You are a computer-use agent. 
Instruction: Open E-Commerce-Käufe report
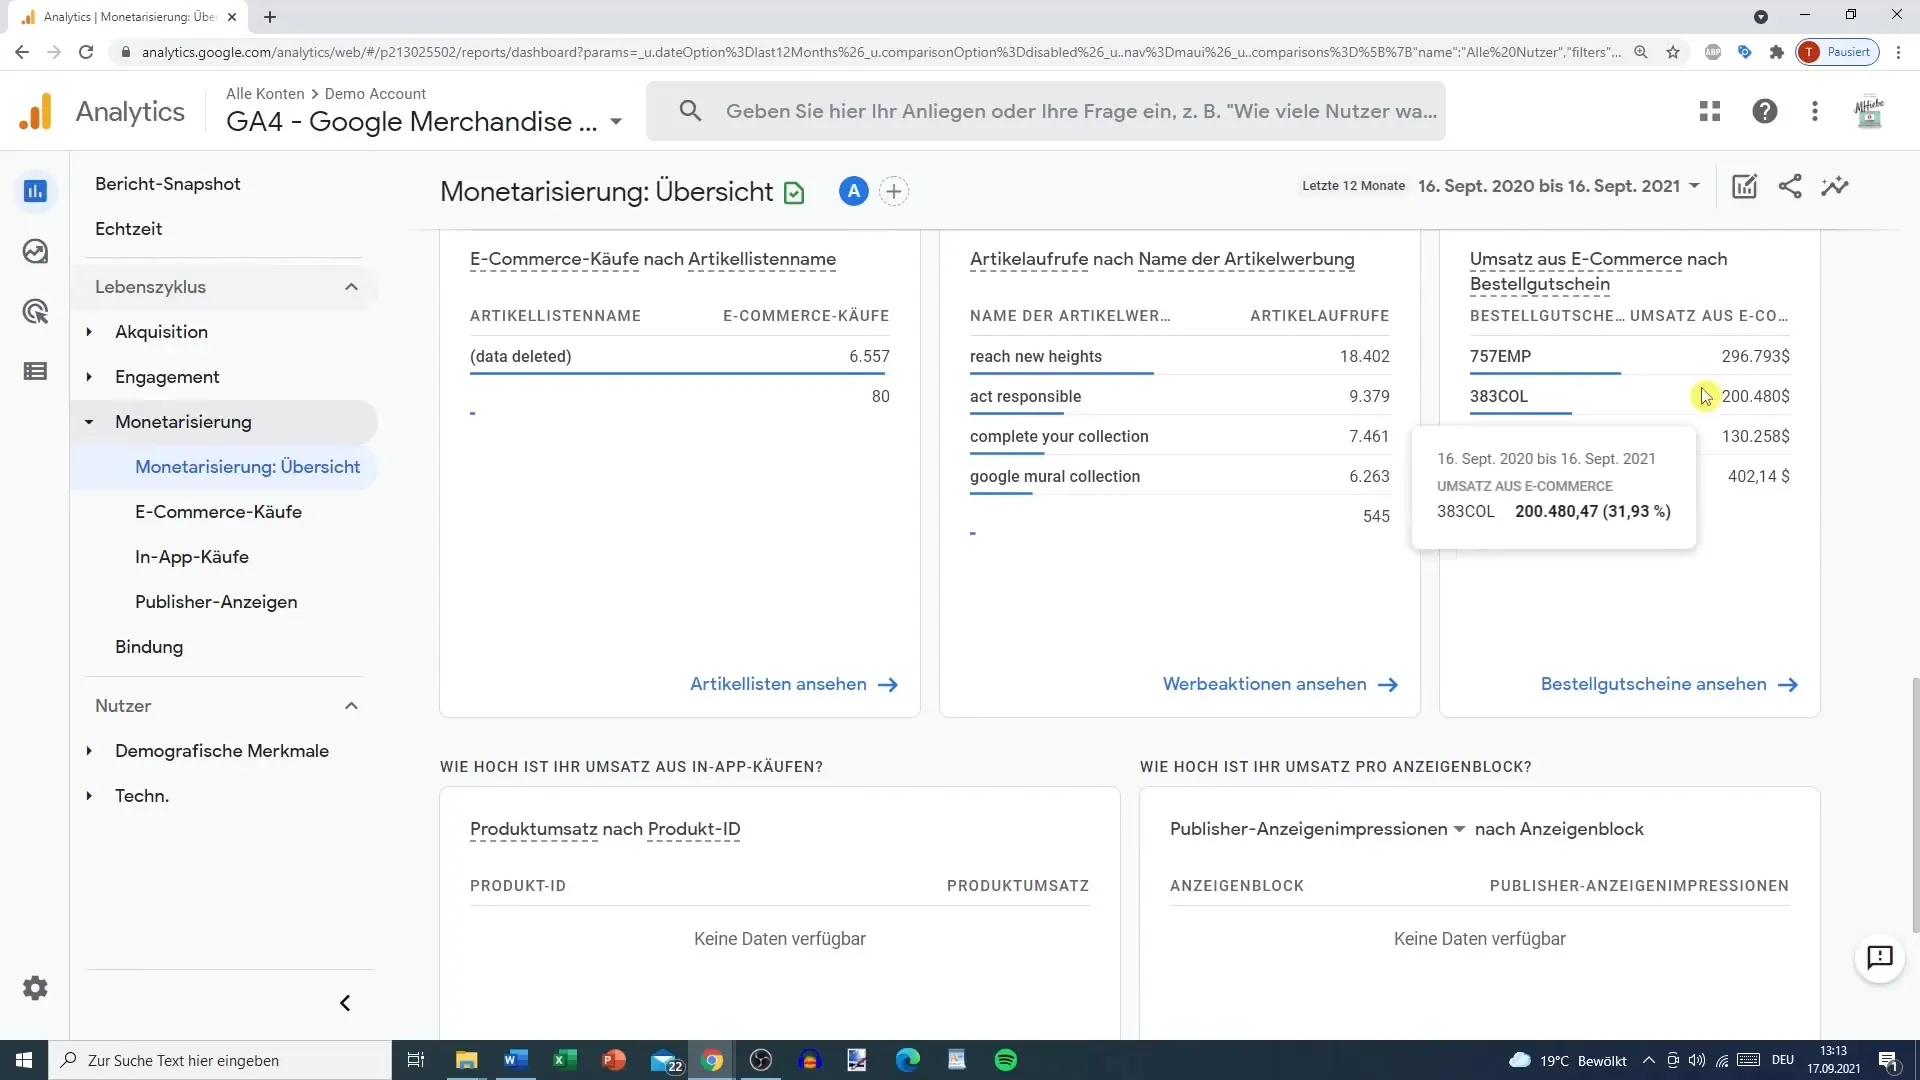(218, 512)
